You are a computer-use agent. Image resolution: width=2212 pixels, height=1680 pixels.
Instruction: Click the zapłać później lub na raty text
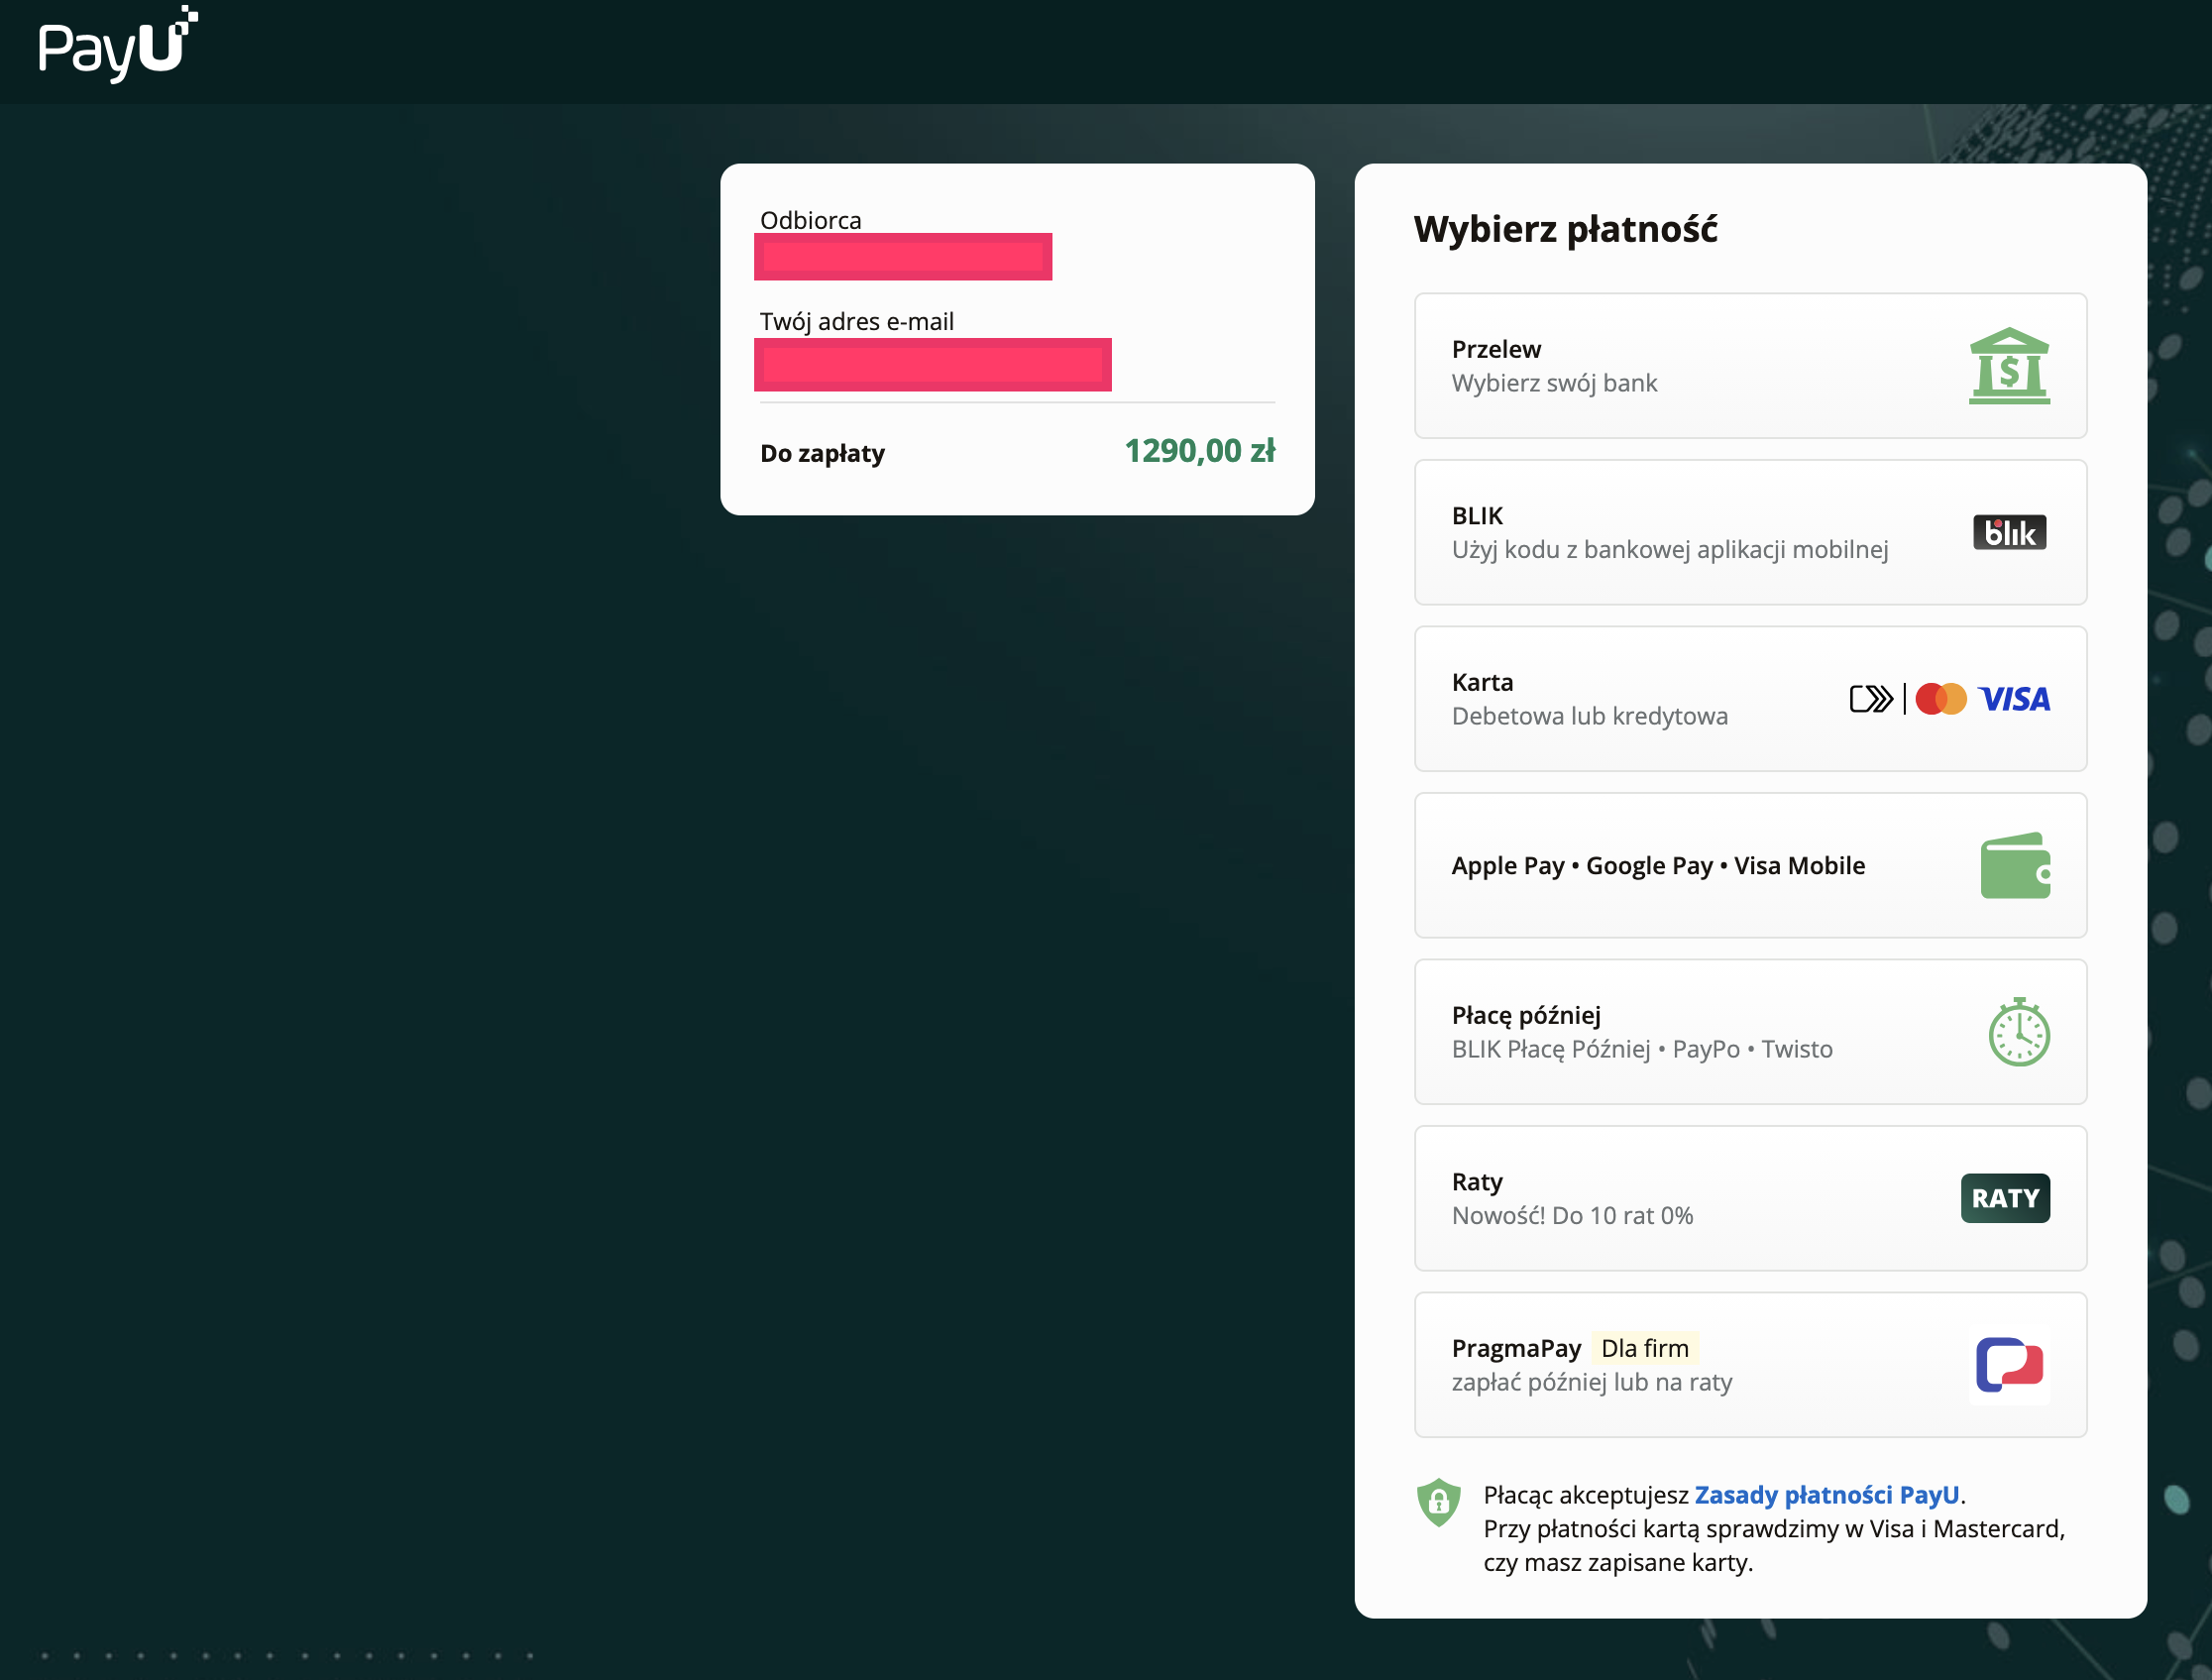(x=1592, y=1383)
